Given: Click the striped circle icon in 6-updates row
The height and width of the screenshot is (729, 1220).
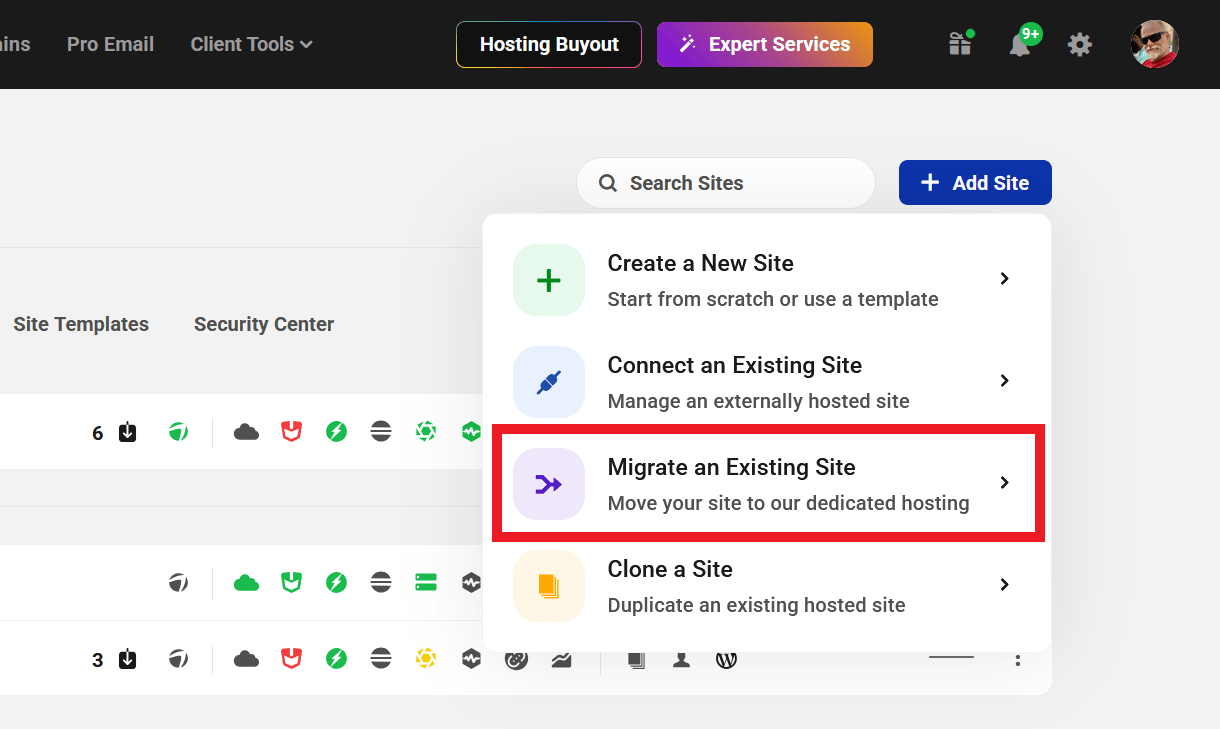Looking at the screenshot, I should (x=381, y=432).
